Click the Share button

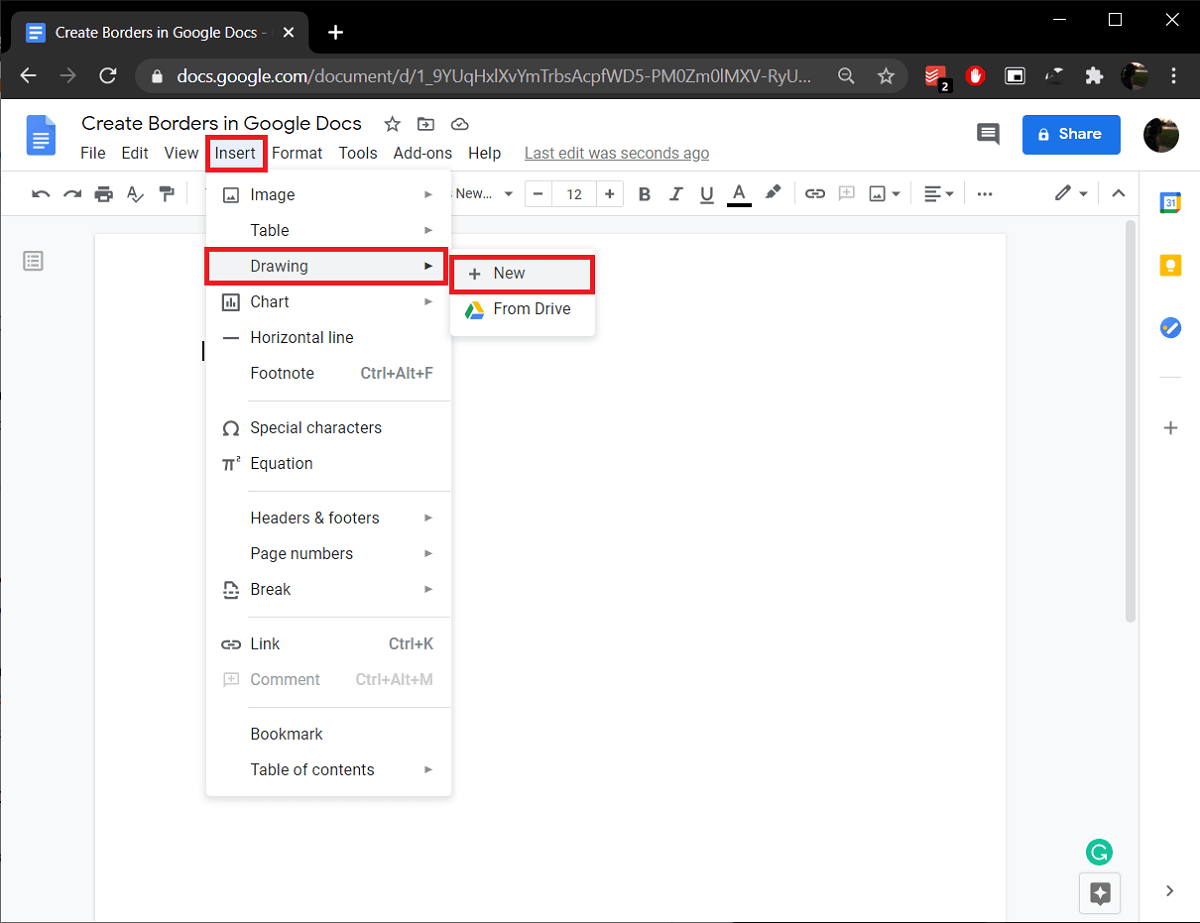(1071, 134)
